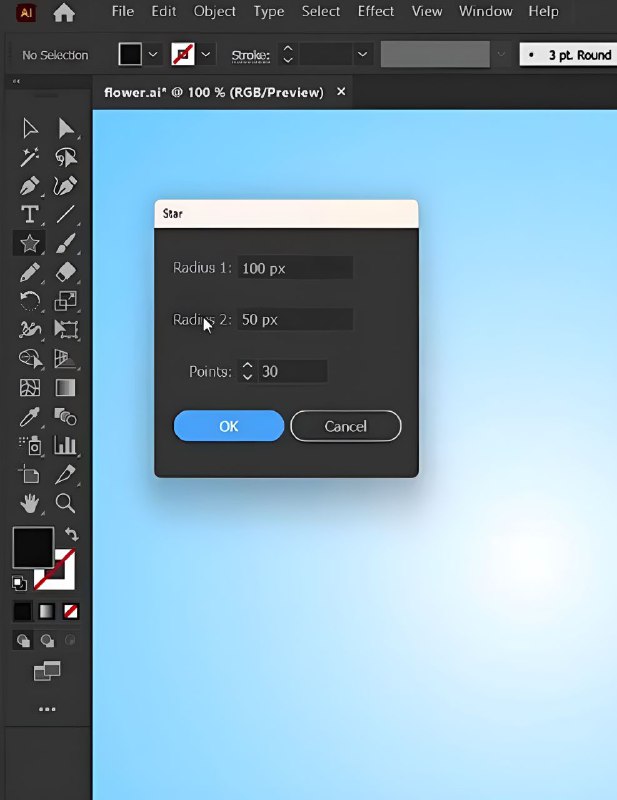617x800 pixels.
Task: Expand the stroke color dropdown
Action: pyautogui.click(x=207, y=55)
